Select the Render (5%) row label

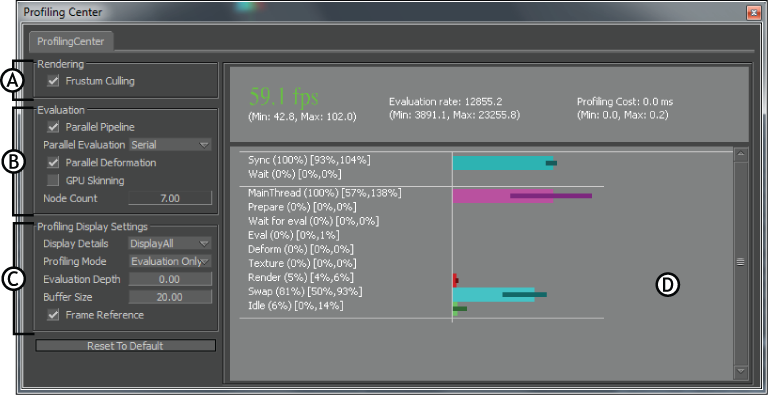pyautogui.click(x=301, y=277)
